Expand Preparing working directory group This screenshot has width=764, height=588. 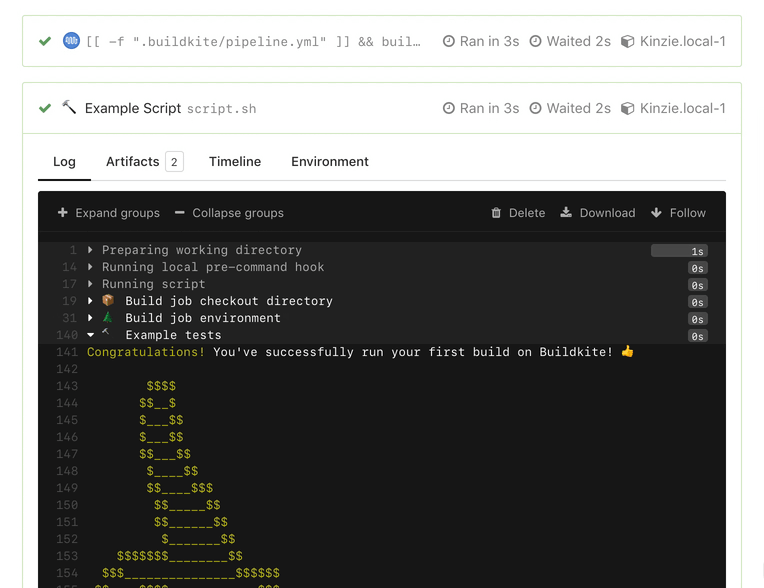click(x=200, y=250)
